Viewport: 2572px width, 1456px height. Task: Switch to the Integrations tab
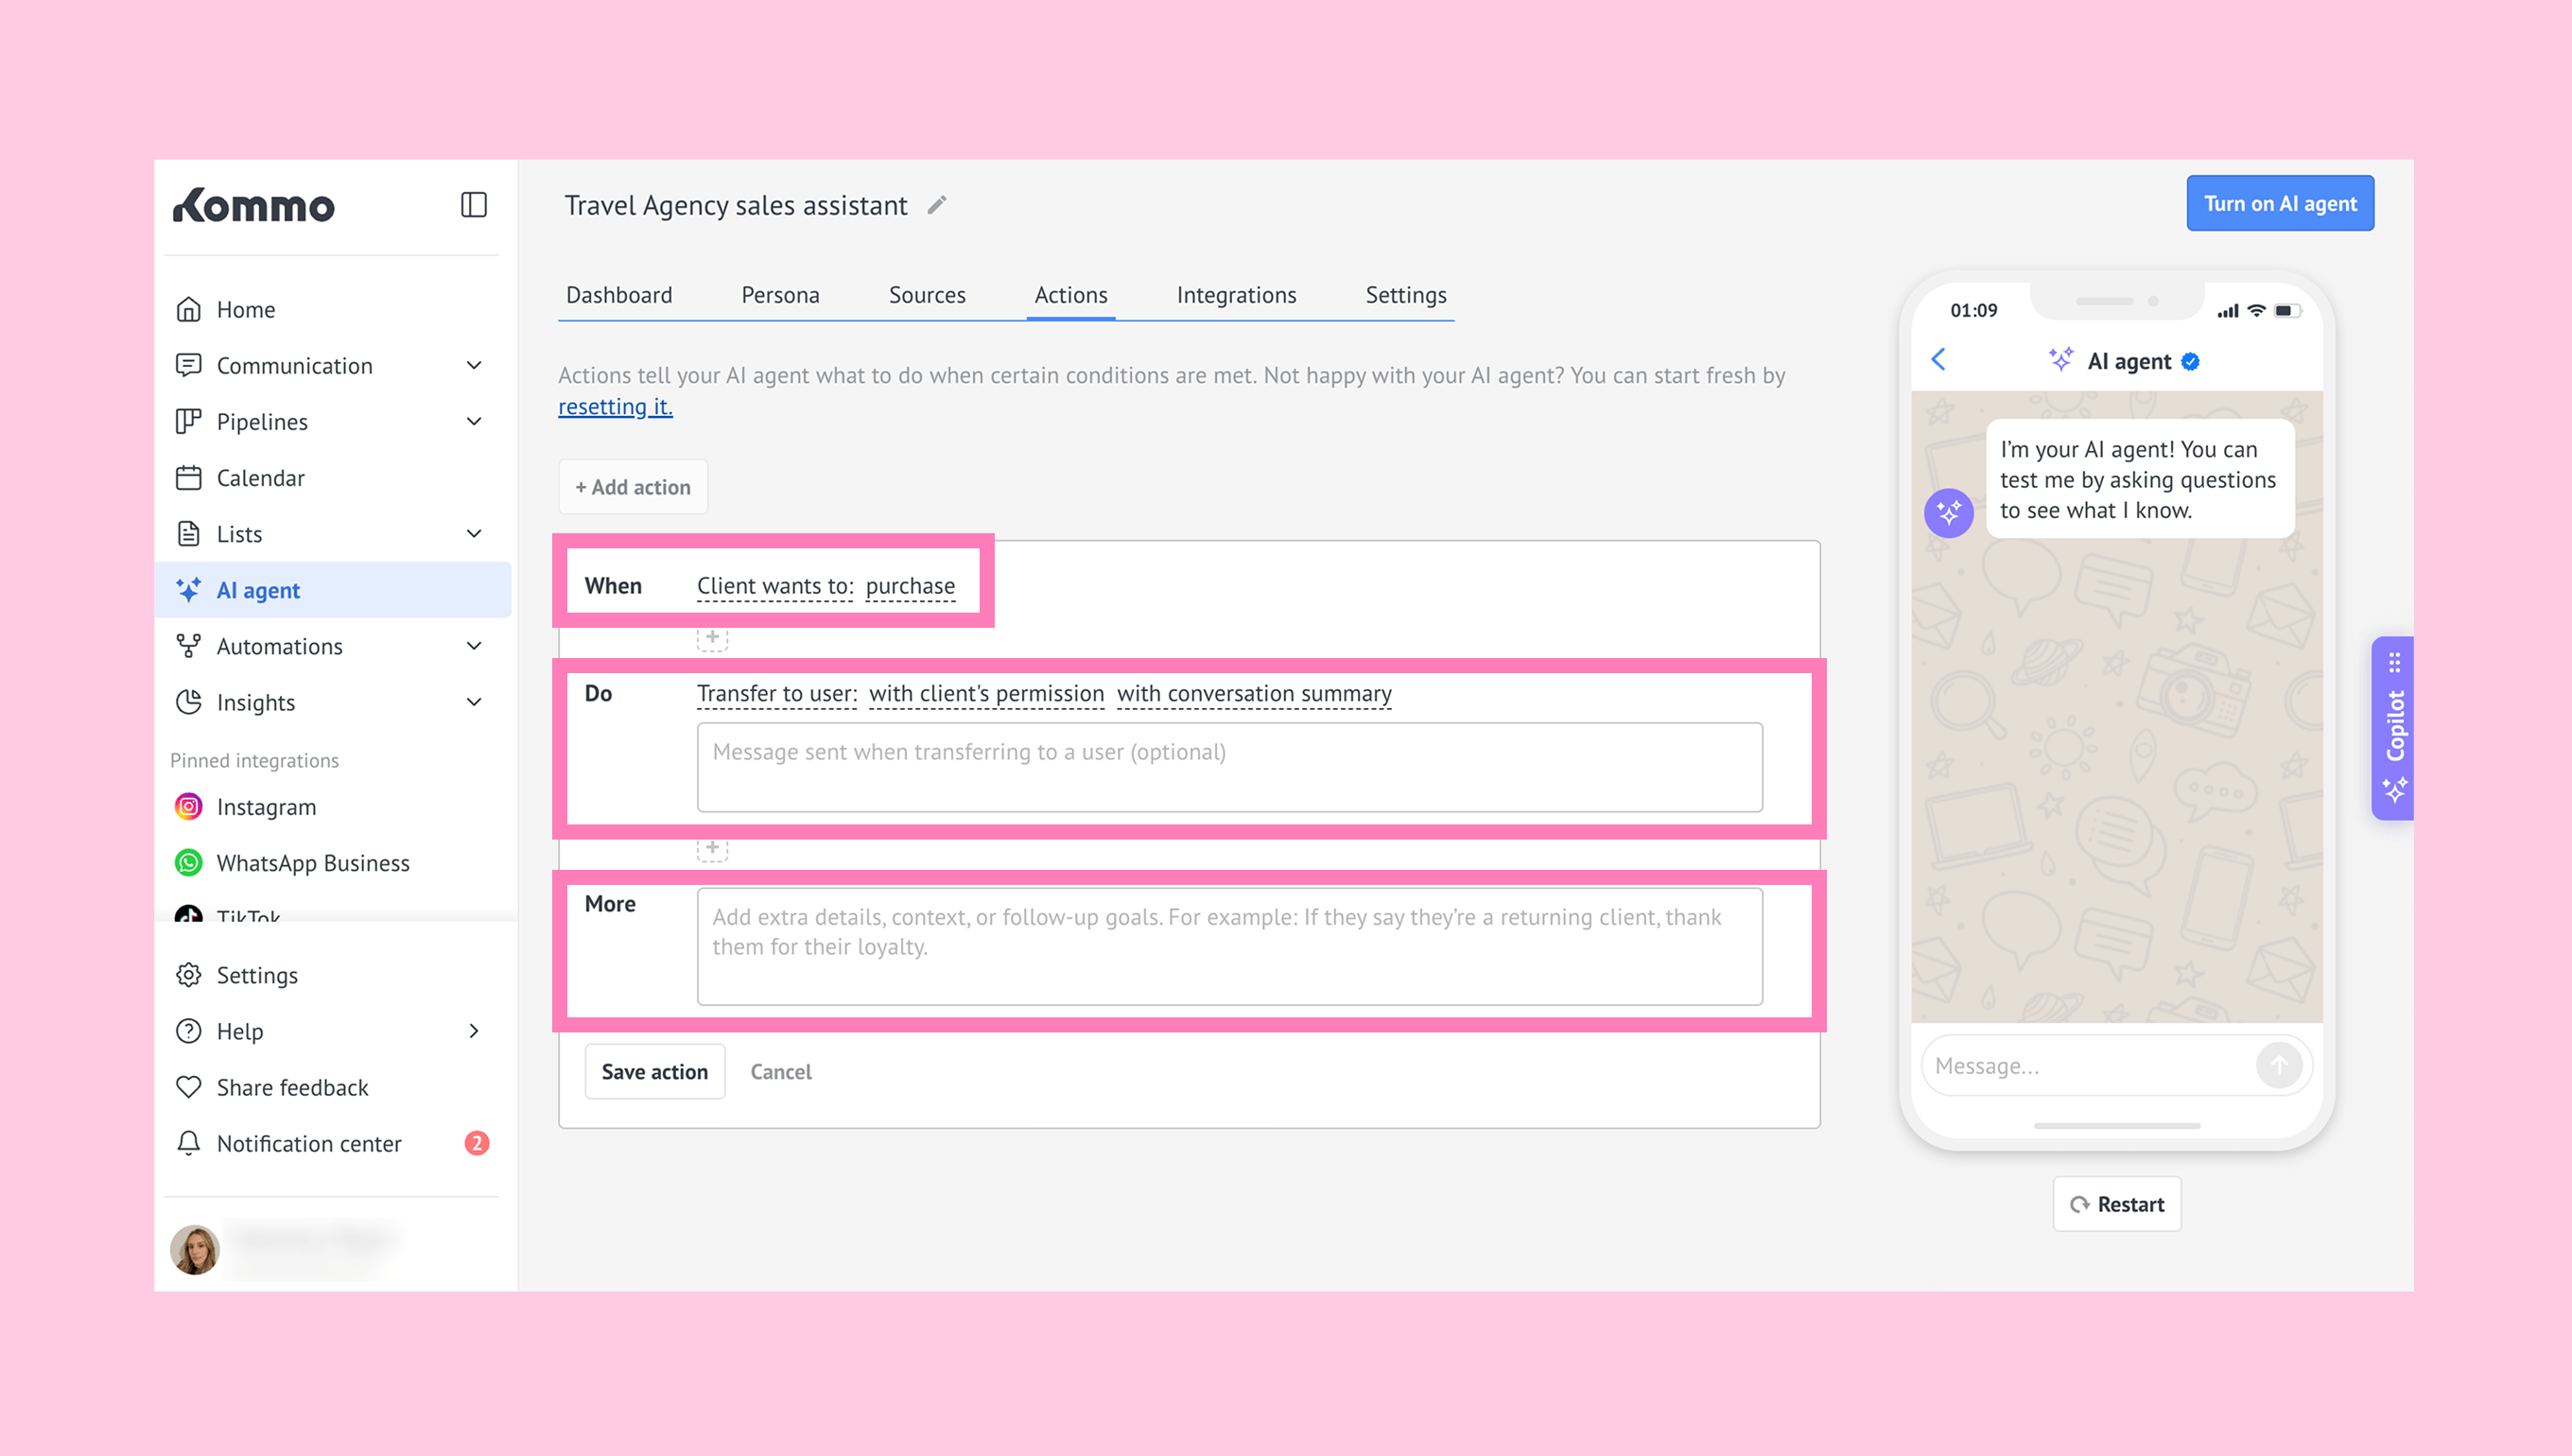[1236, 295]
